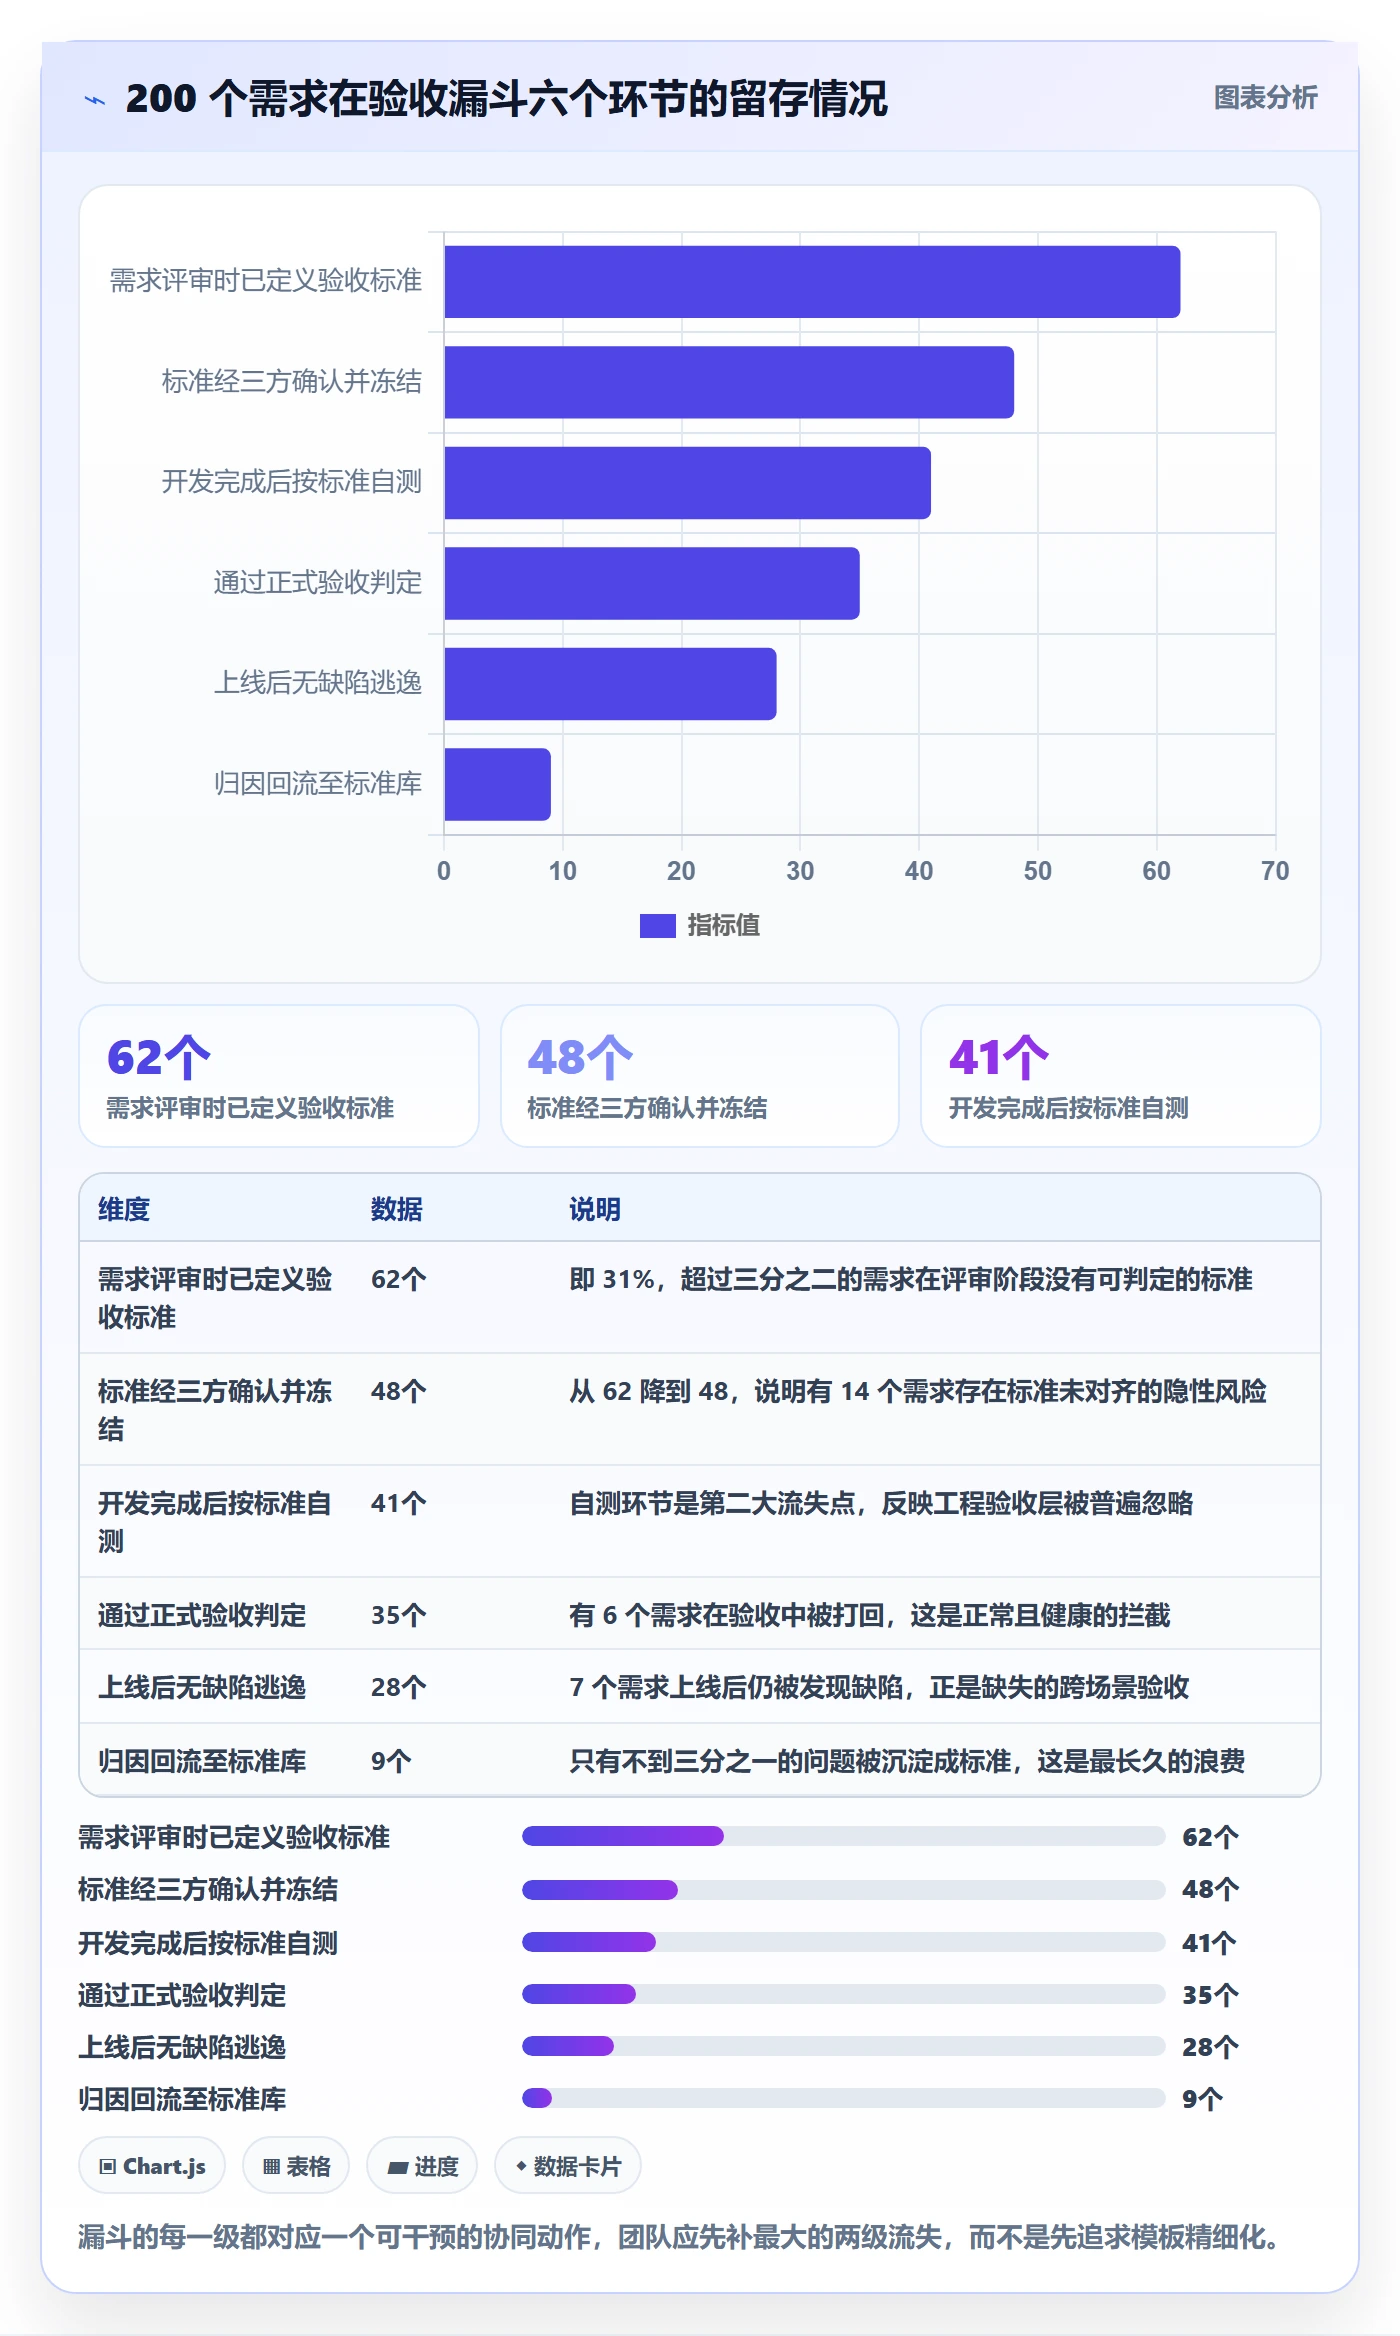The image size is (1400, 2336).
Task: Select the table cell starting 即 31%
Action: (x=911, y=1279)
